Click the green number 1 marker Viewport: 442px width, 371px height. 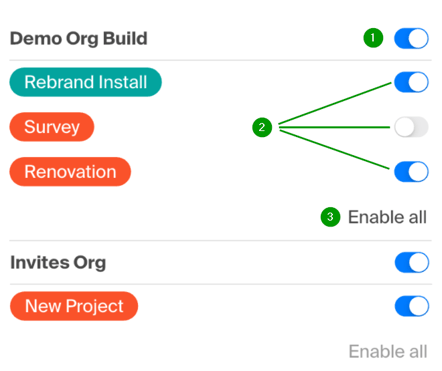[x=373, y=38]
